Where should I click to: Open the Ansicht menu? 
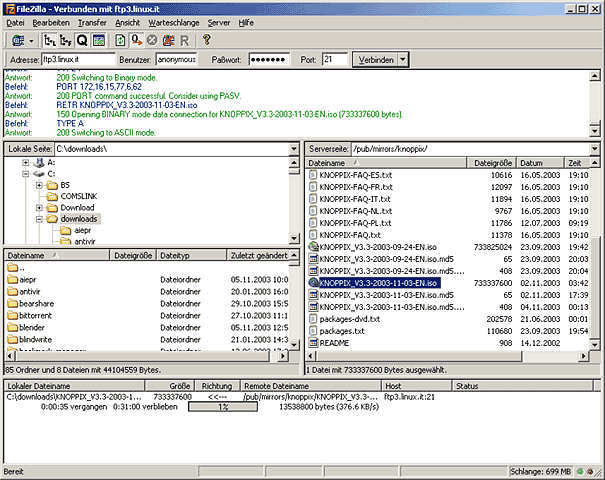(x=128, y=23)
